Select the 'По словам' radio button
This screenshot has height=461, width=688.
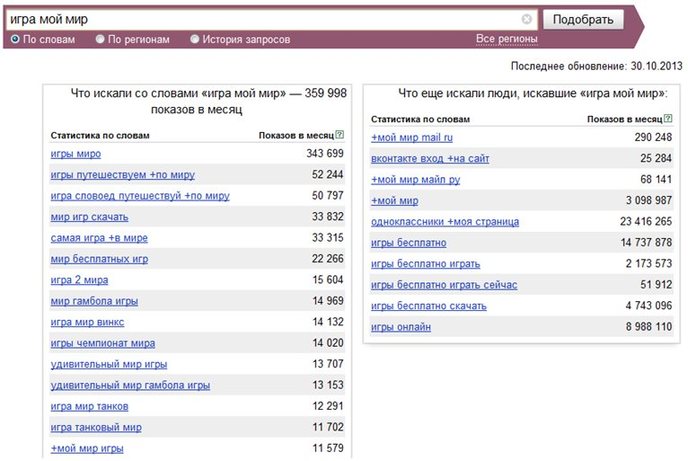tap(15, 39)
